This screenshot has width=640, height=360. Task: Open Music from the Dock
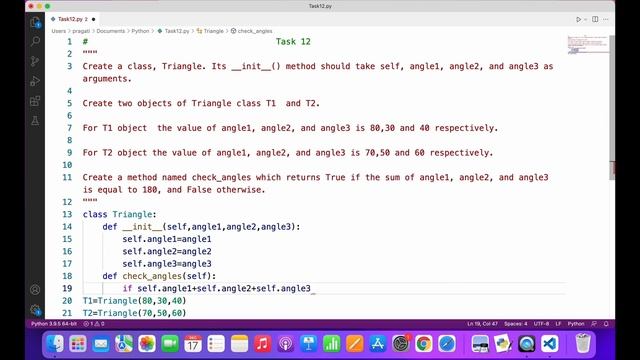[262, 344]
